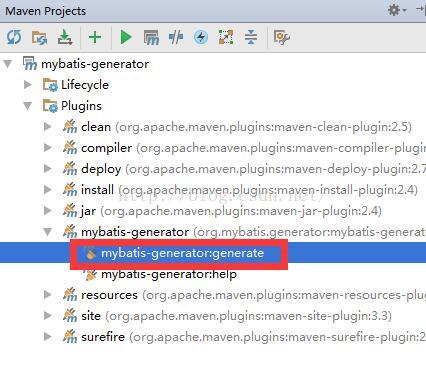This screenshot has width=426, height=369.
Task: Click the site plugin icon
Action: (x=70, y=315)
